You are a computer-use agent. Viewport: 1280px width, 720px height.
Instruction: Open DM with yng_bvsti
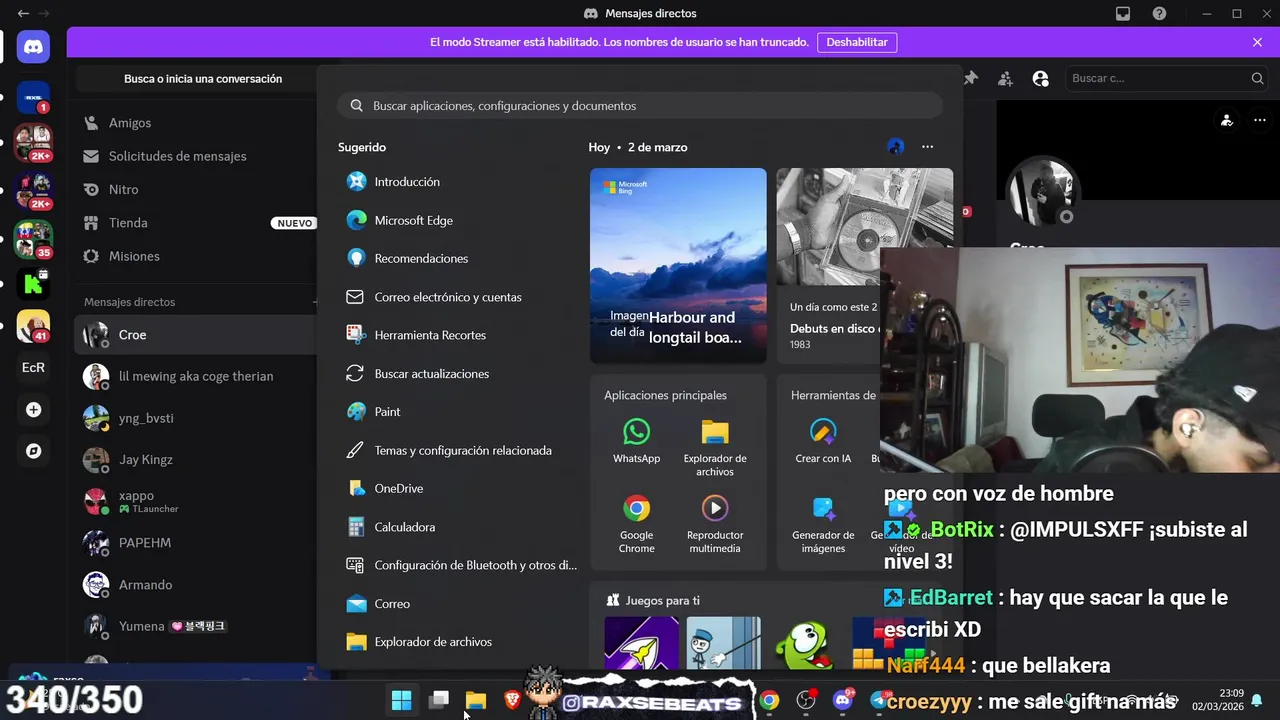[195, 418]
